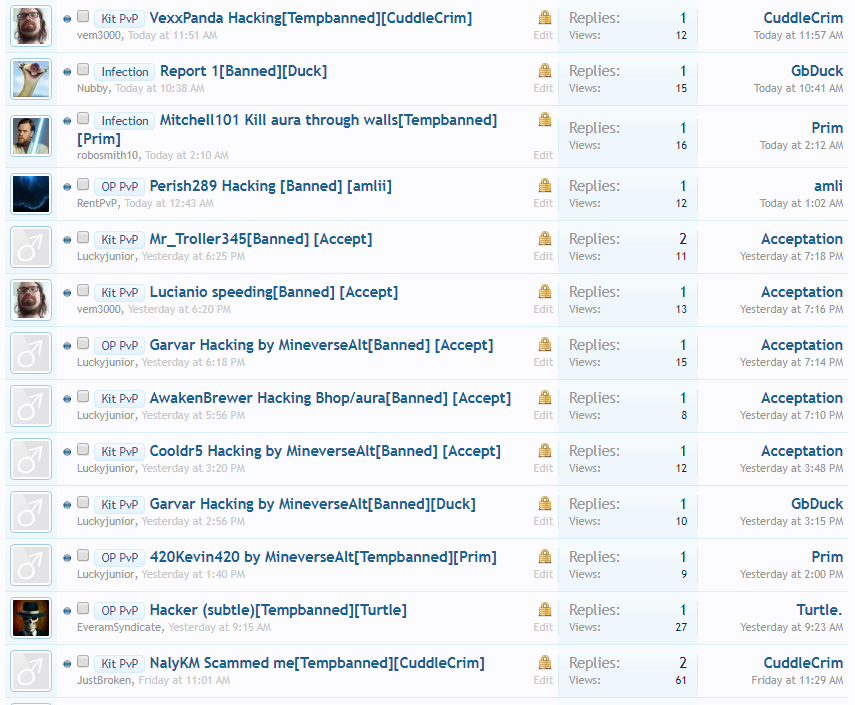Open GbDuck profile on Report 1 thread
Viewport: 855px width, 705px height.
tap(817, 71)
